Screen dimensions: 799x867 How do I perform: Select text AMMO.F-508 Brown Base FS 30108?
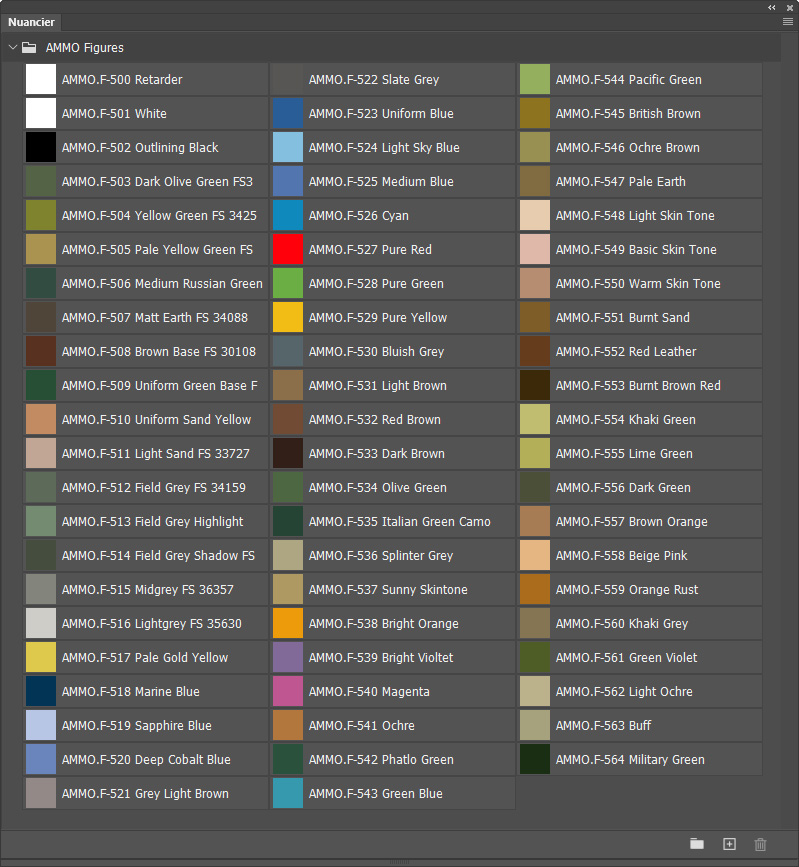(x=159, y=351)
